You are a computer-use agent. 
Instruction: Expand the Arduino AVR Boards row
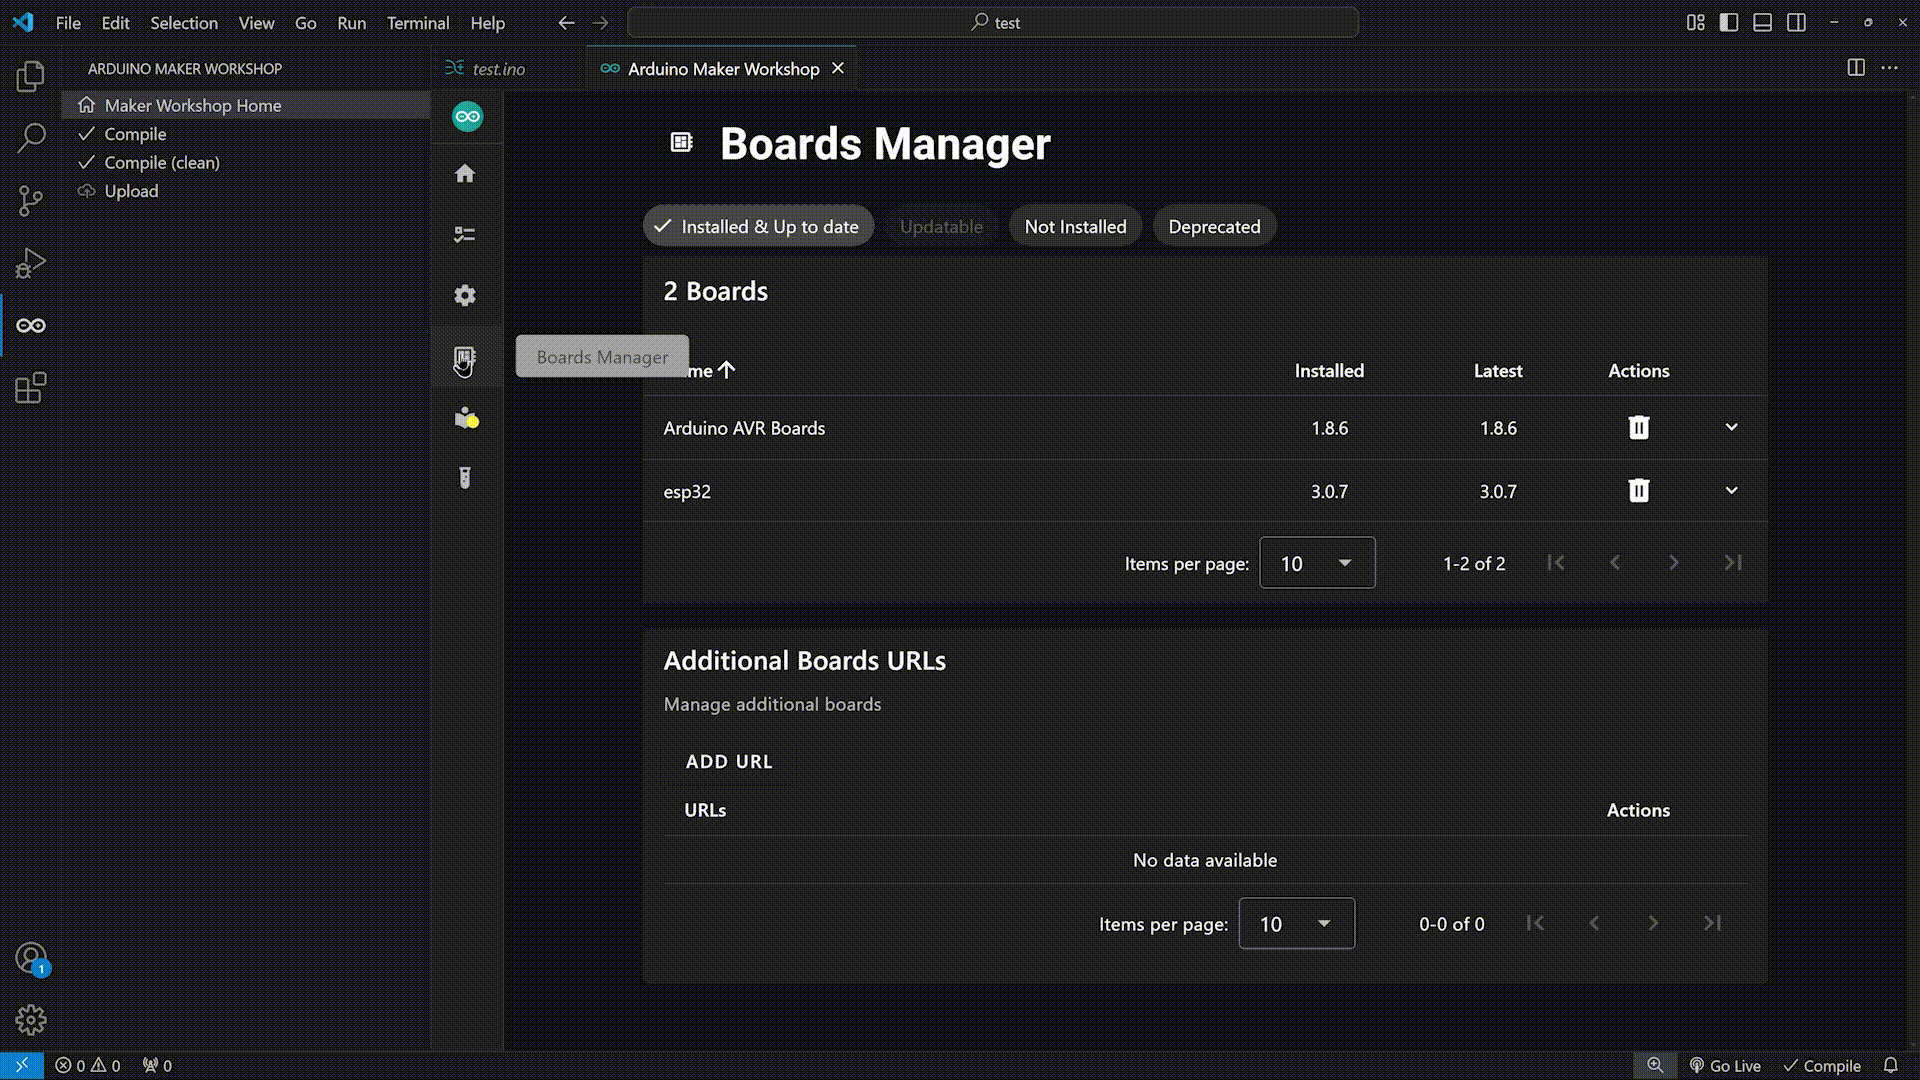tap(1732, 428)
